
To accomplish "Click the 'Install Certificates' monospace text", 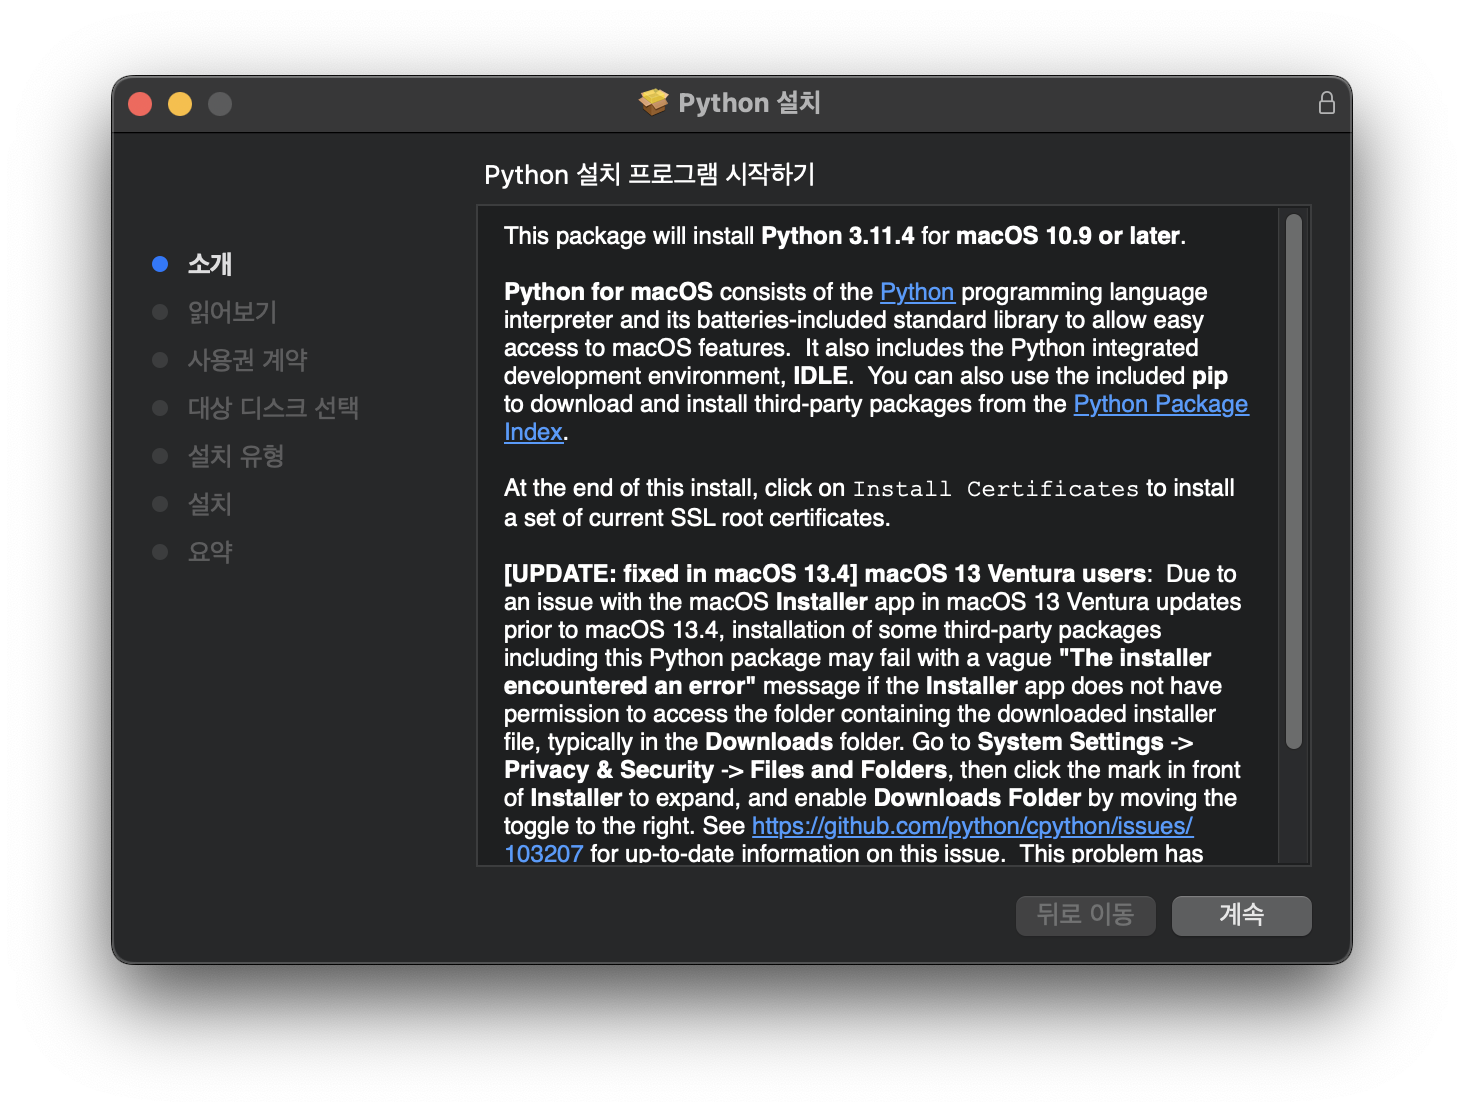I will pyautogui.click(x=995, y=489).
